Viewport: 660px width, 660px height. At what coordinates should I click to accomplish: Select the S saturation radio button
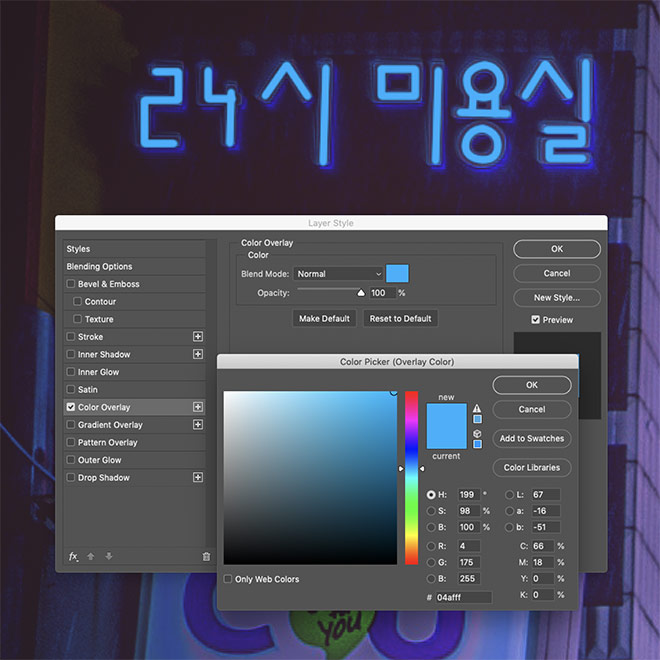431,511
